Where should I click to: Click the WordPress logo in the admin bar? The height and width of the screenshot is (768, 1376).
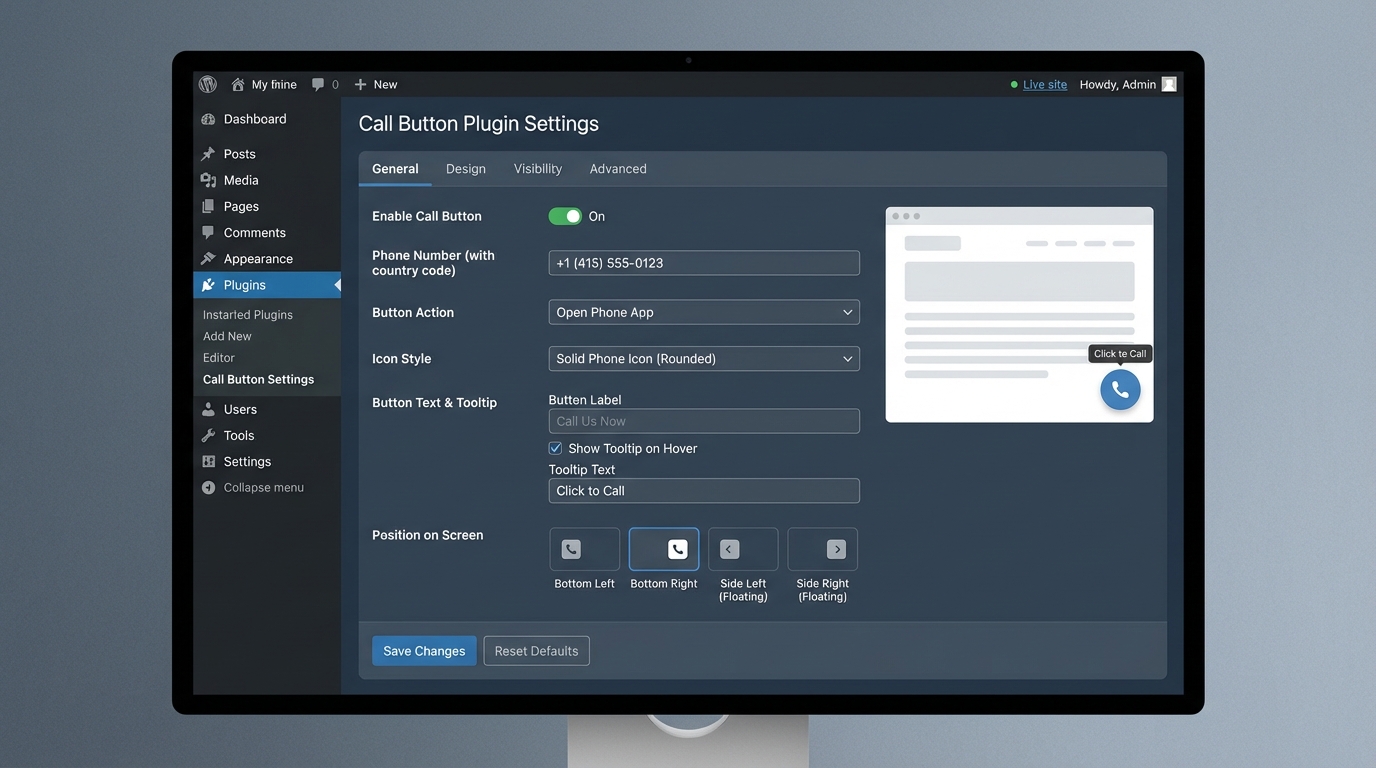(x=207, y=84)
